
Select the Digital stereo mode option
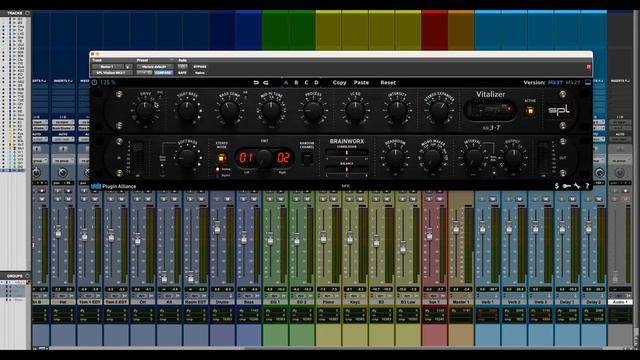pyautogui.click(x=223, y=176)
